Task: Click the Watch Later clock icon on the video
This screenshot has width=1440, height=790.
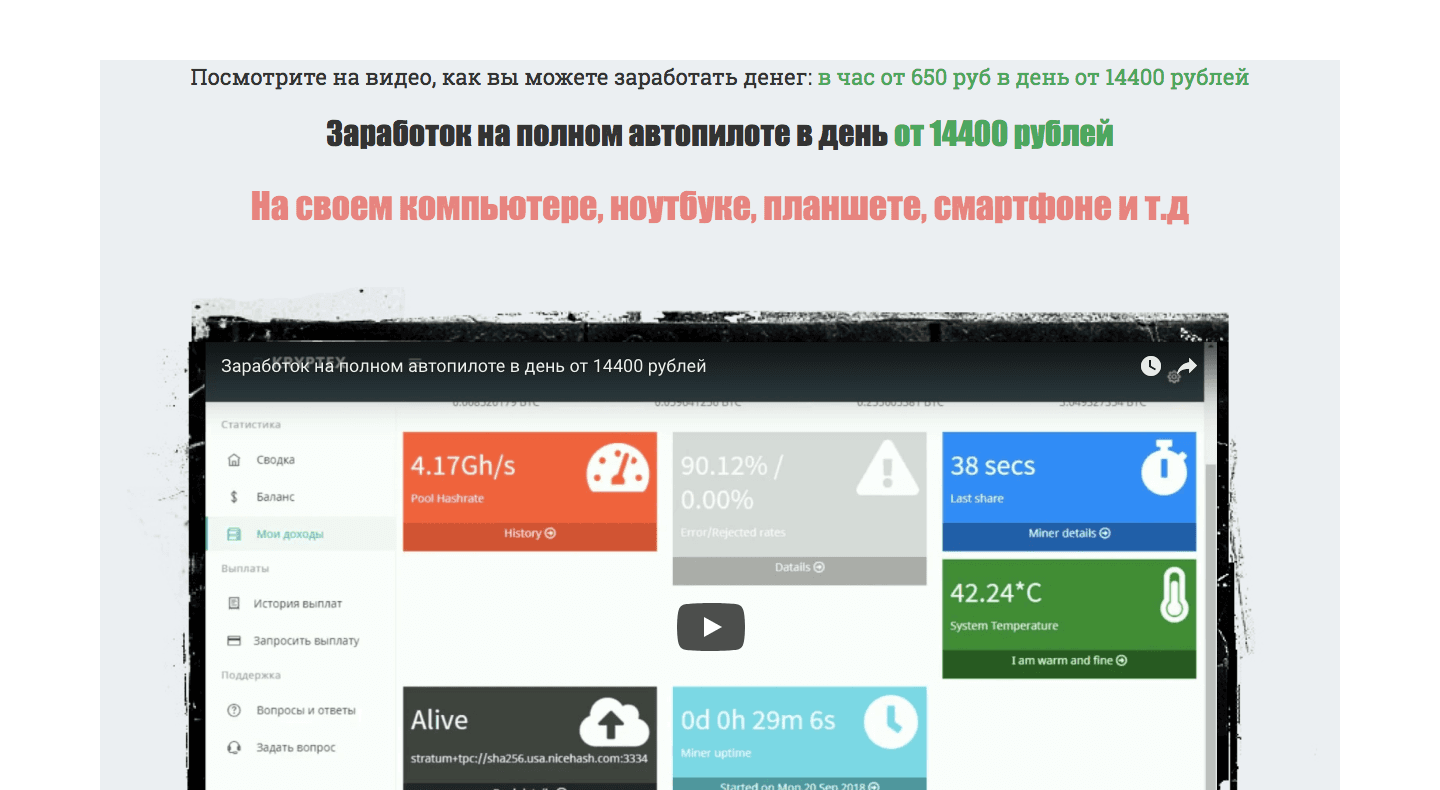Action: click(1150, 366)
